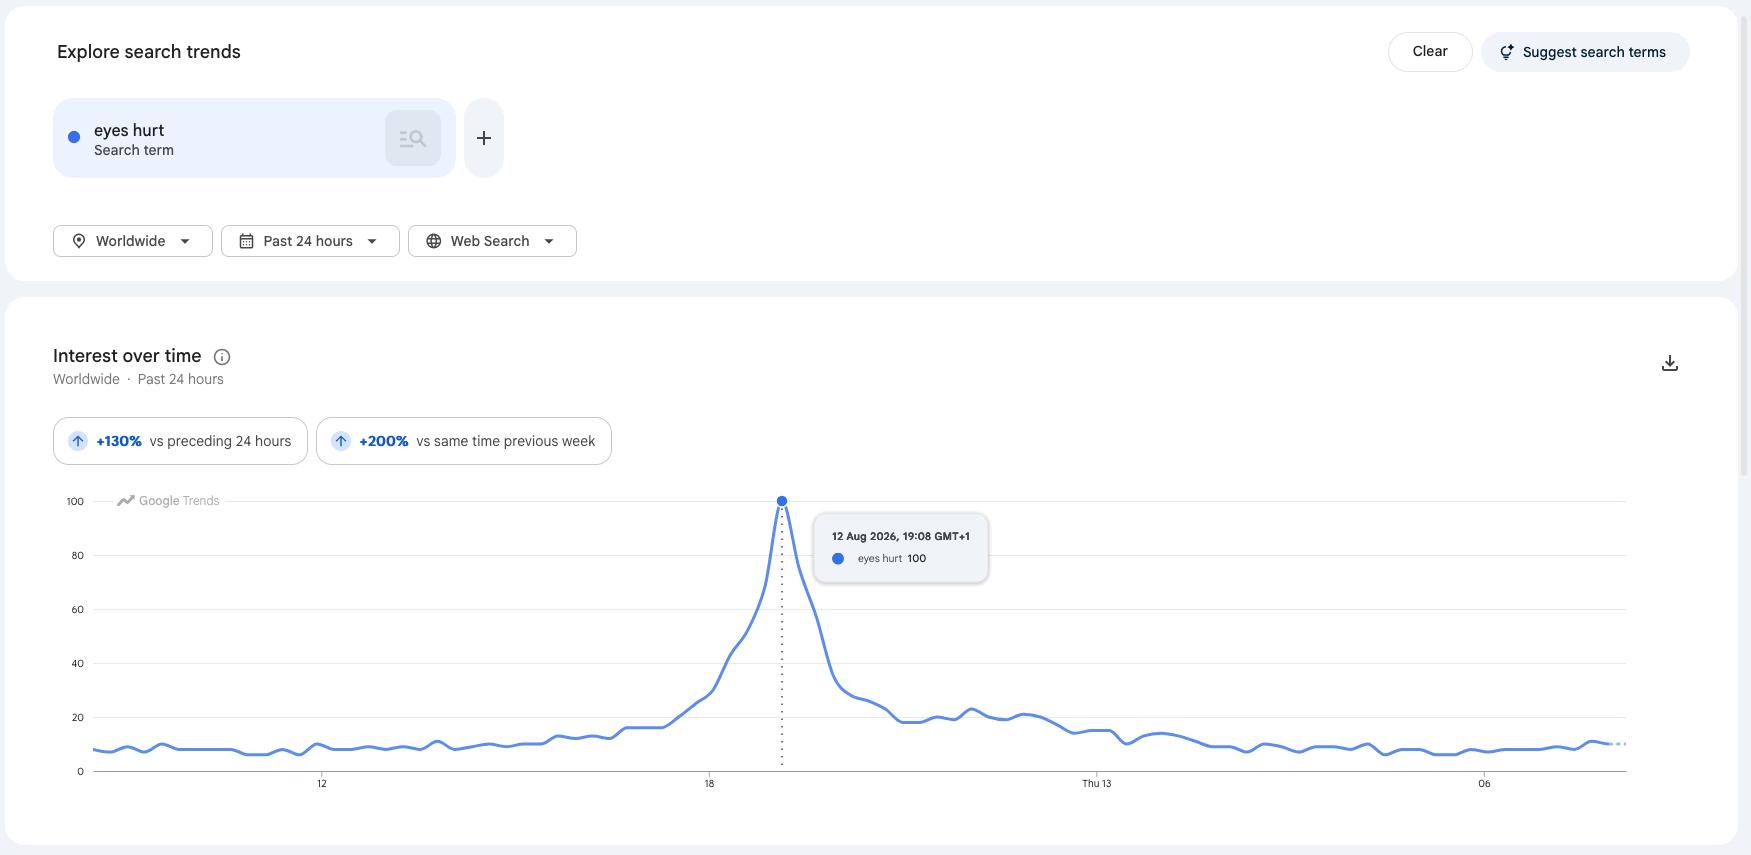The width and height of the screenshot is (1751, 855).
Task: Click the blue dot beside eyes hurt term
Action: click(74, 137)
